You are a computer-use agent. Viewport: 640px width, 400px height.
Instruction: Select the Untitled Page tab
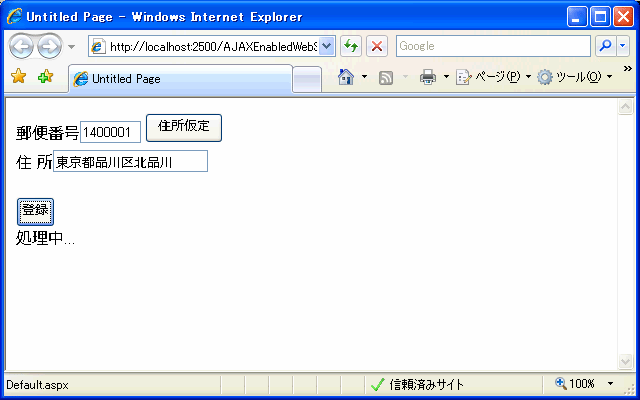[180, 79]
